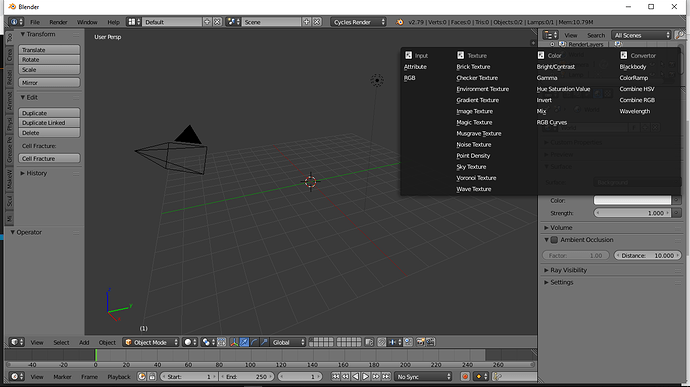Toggle the 3D manipulator axis widget button

tap(234, 342)
